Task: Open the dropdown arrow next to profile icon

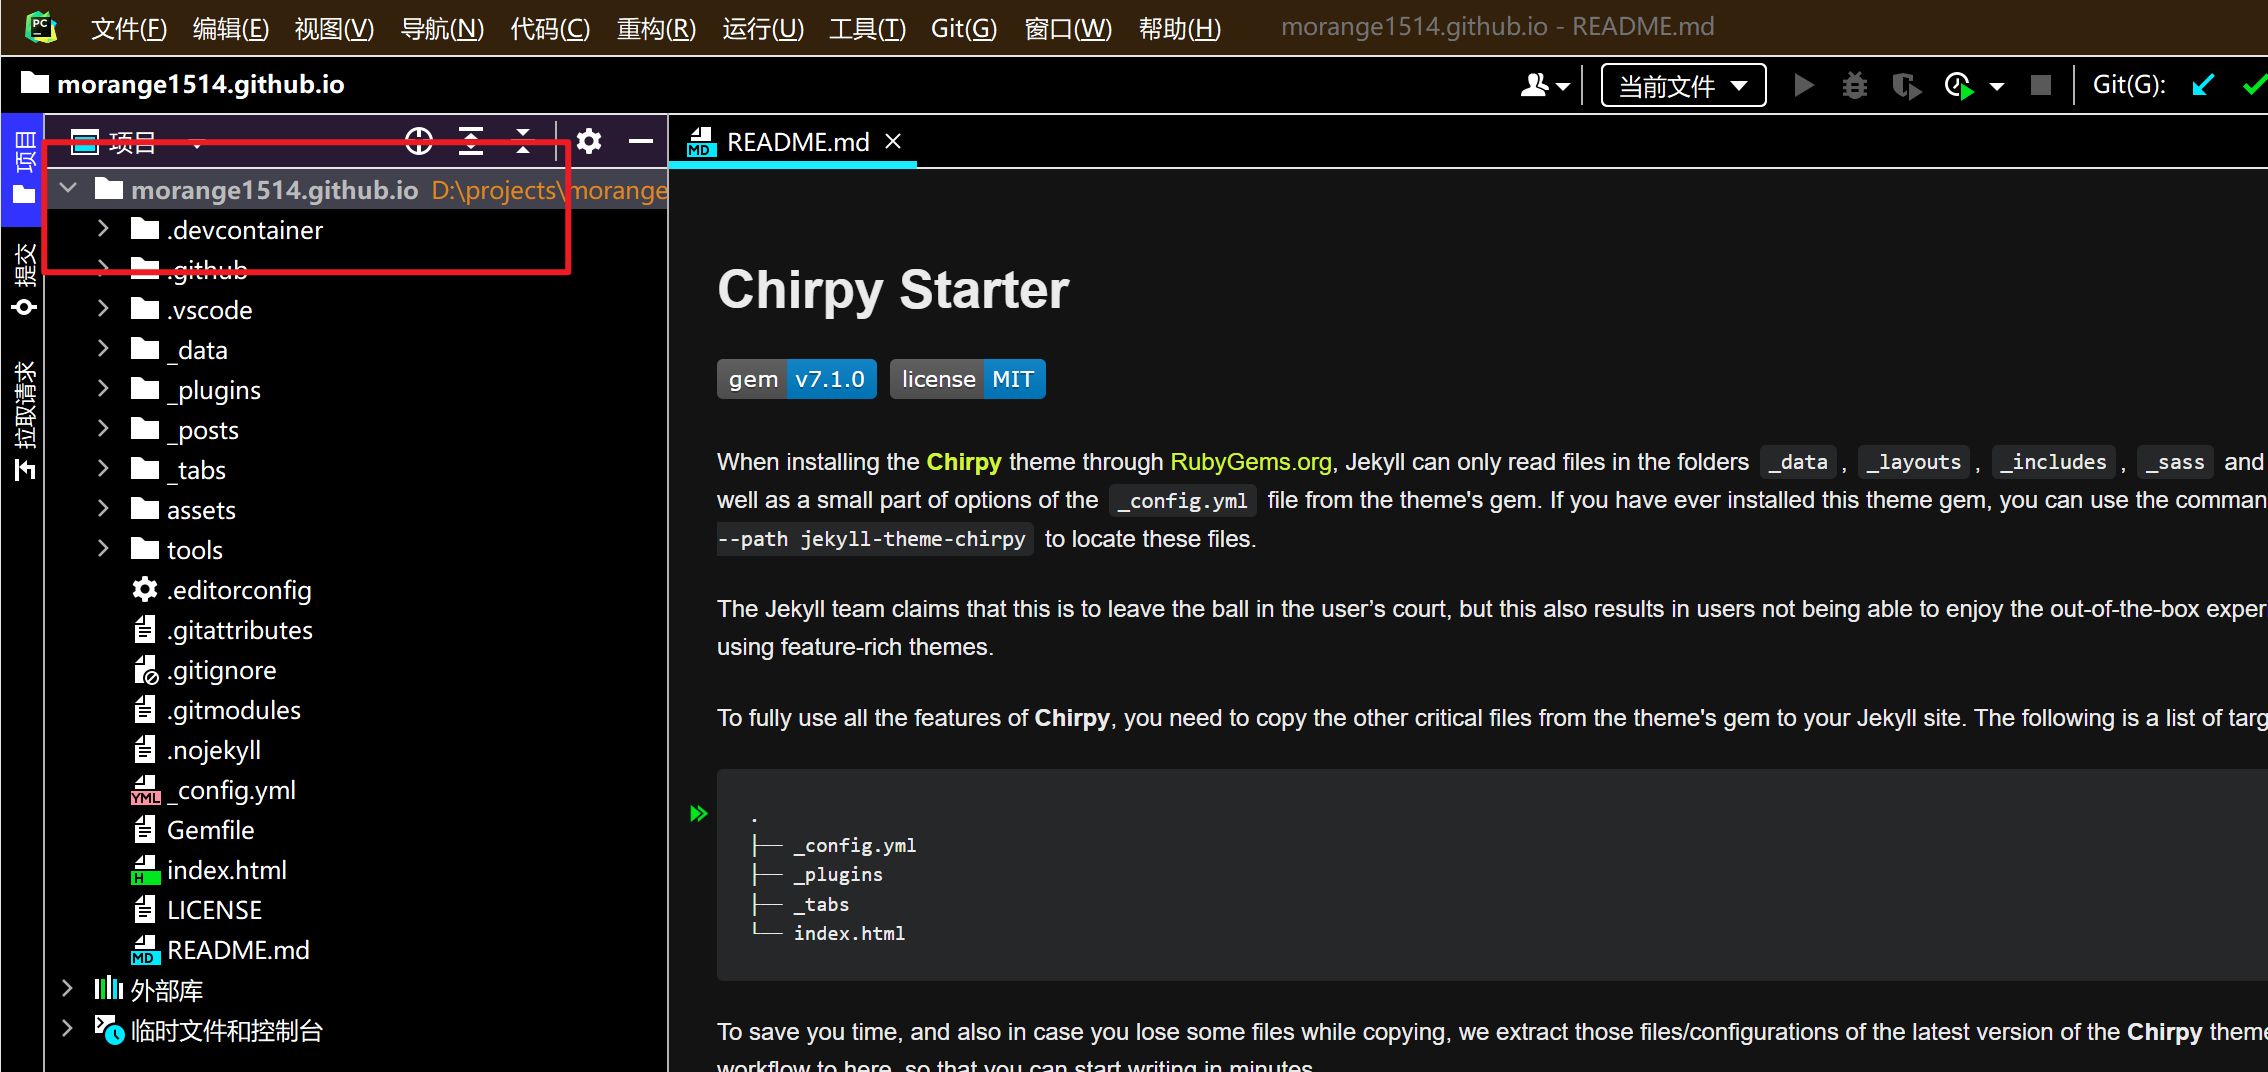Action: tap(1996, 87)
